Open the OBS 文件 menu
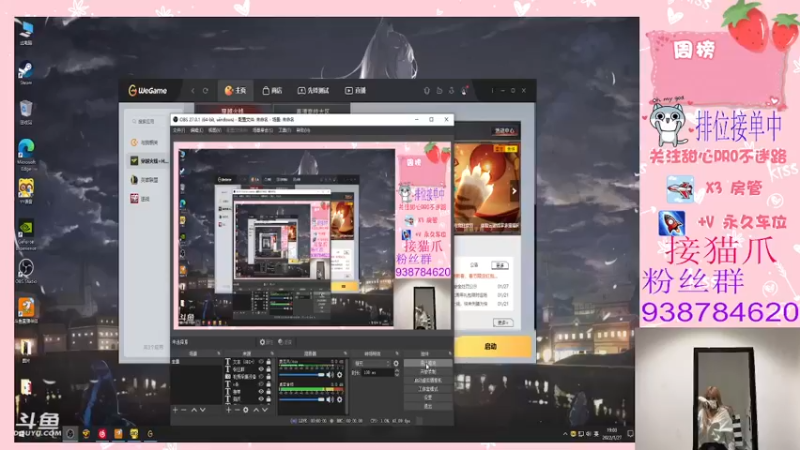This screenshot has height=450, width=800. click(x=179, y=130)
